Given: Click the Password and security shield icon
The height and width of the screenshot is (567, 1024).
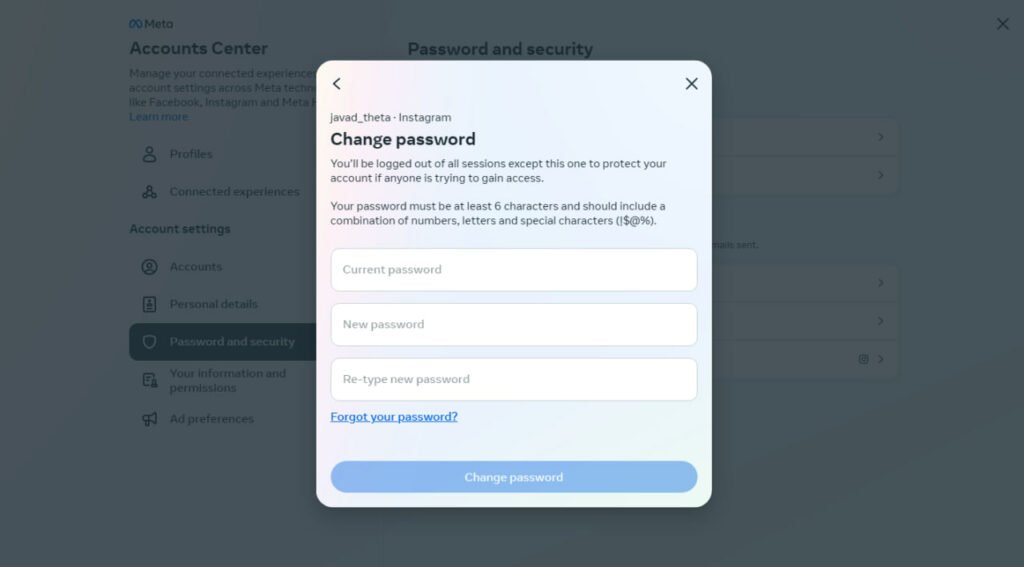Looking at the screenshot, I should (150, 342).
